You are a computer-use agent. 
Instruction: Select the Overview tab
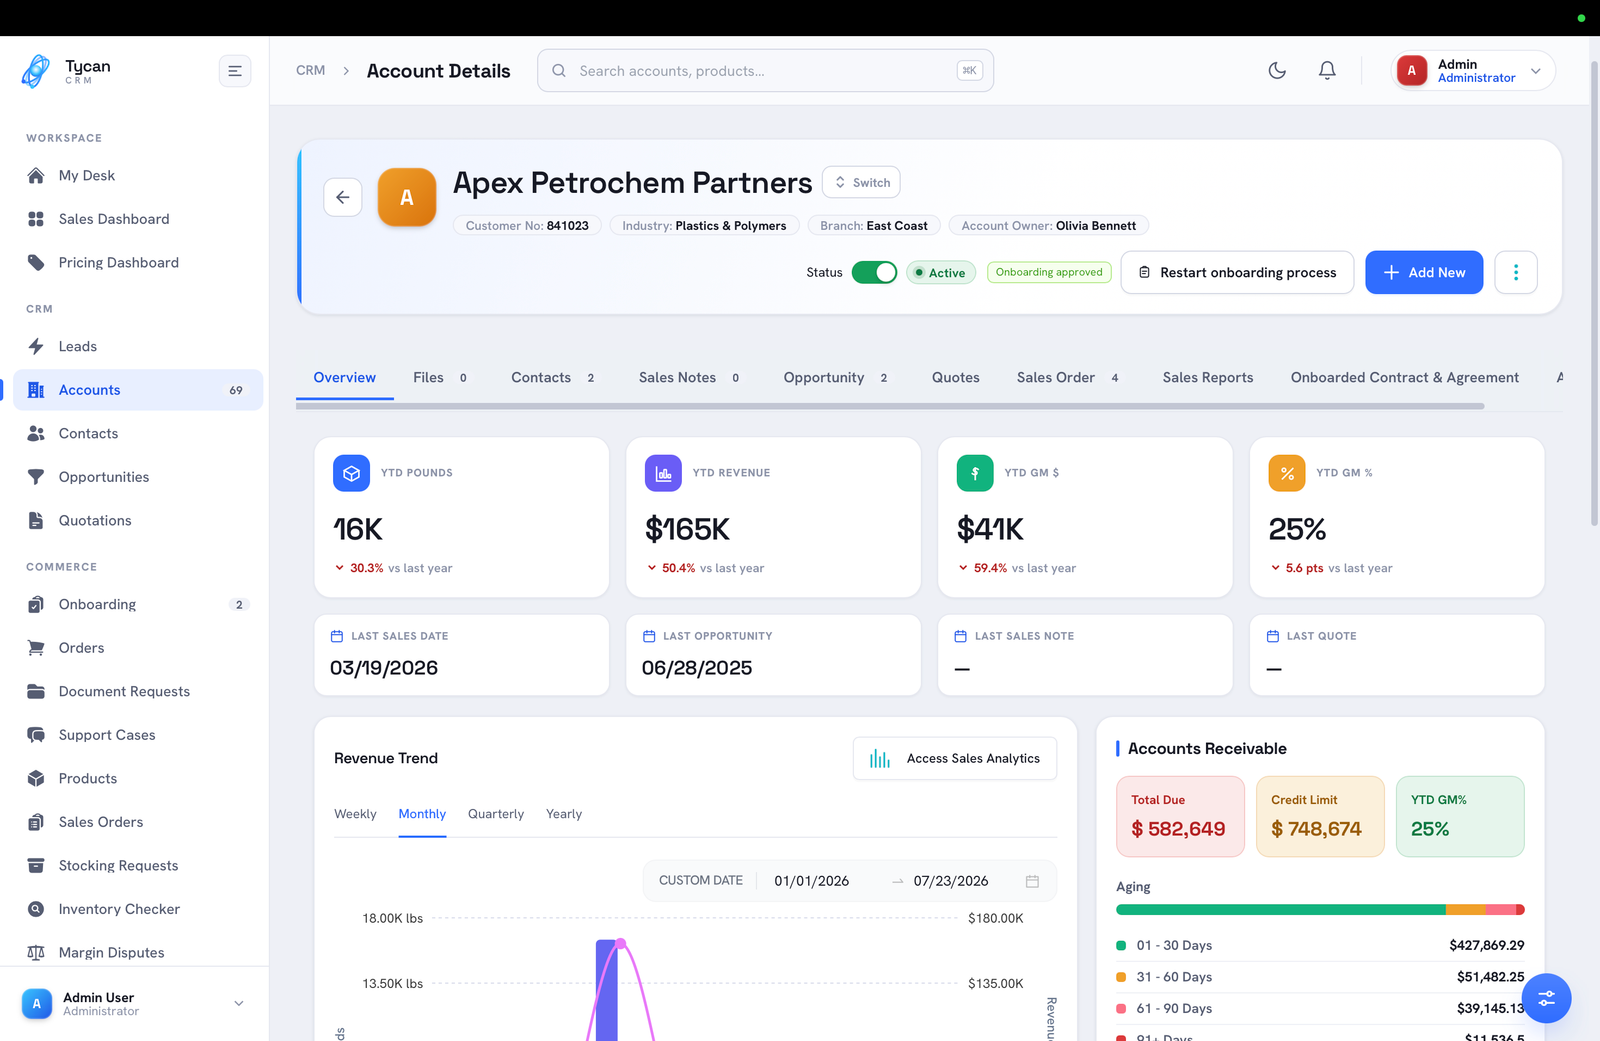click(x=345, y=377)
